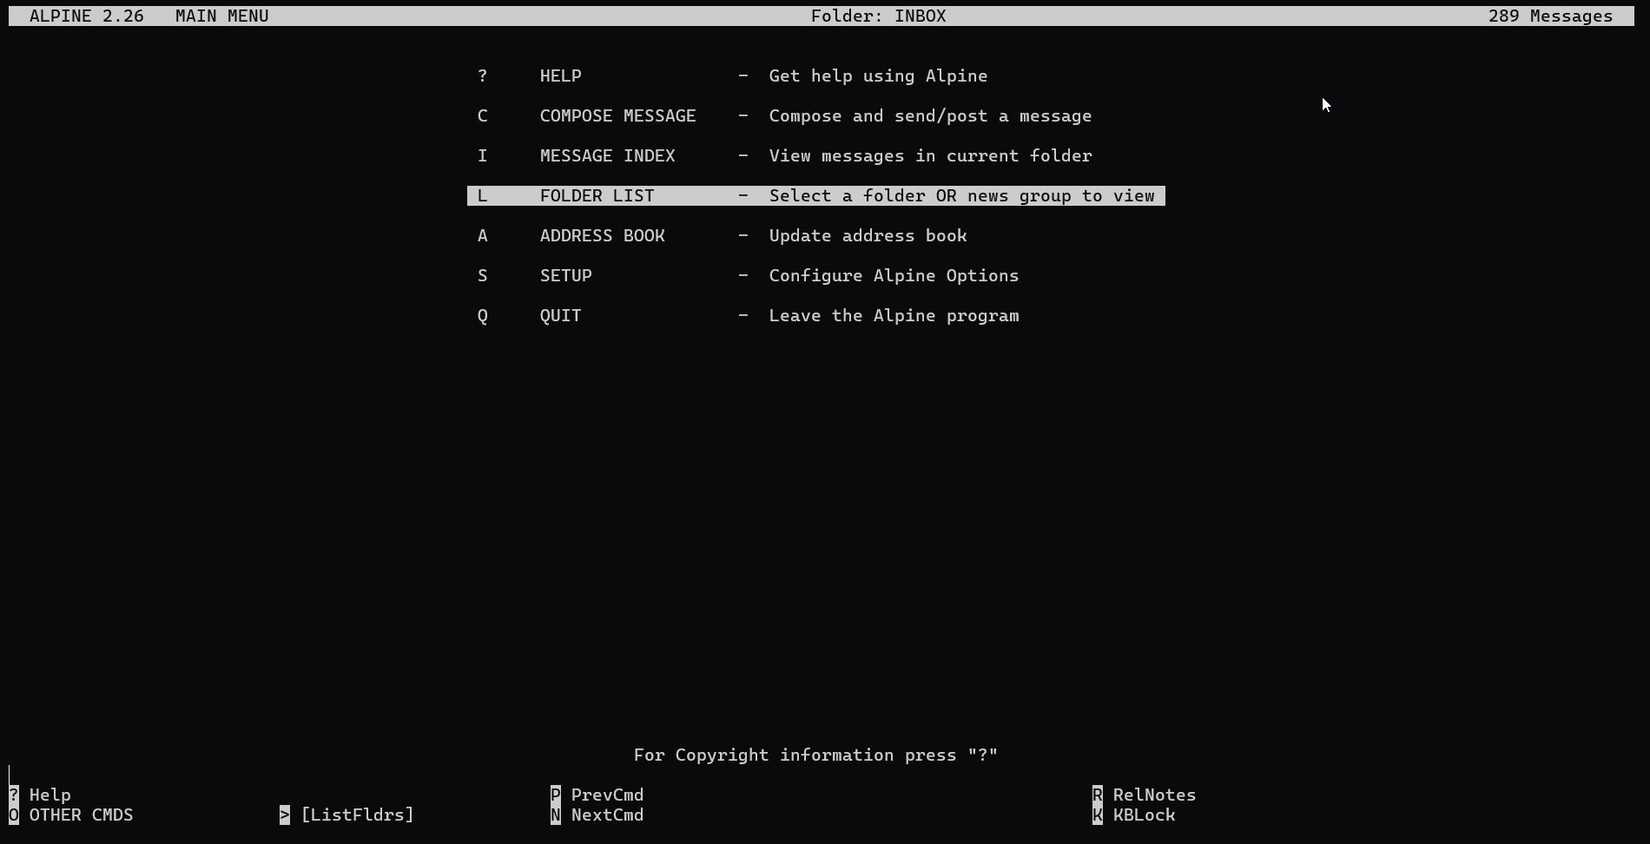
Task: Click the "289 Messages" counter
Action: click(x=1550, y=16)
